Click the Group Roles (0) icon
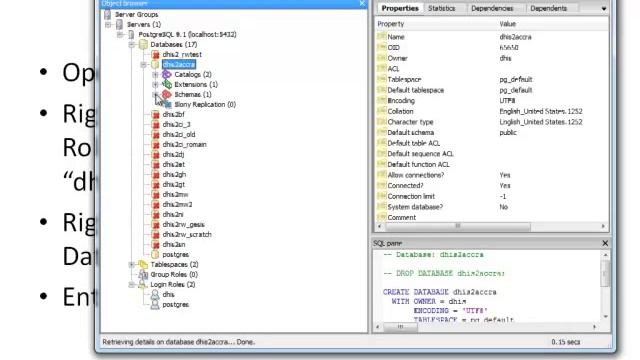Viewport: 640px width, 360px height. click(143, 275)
